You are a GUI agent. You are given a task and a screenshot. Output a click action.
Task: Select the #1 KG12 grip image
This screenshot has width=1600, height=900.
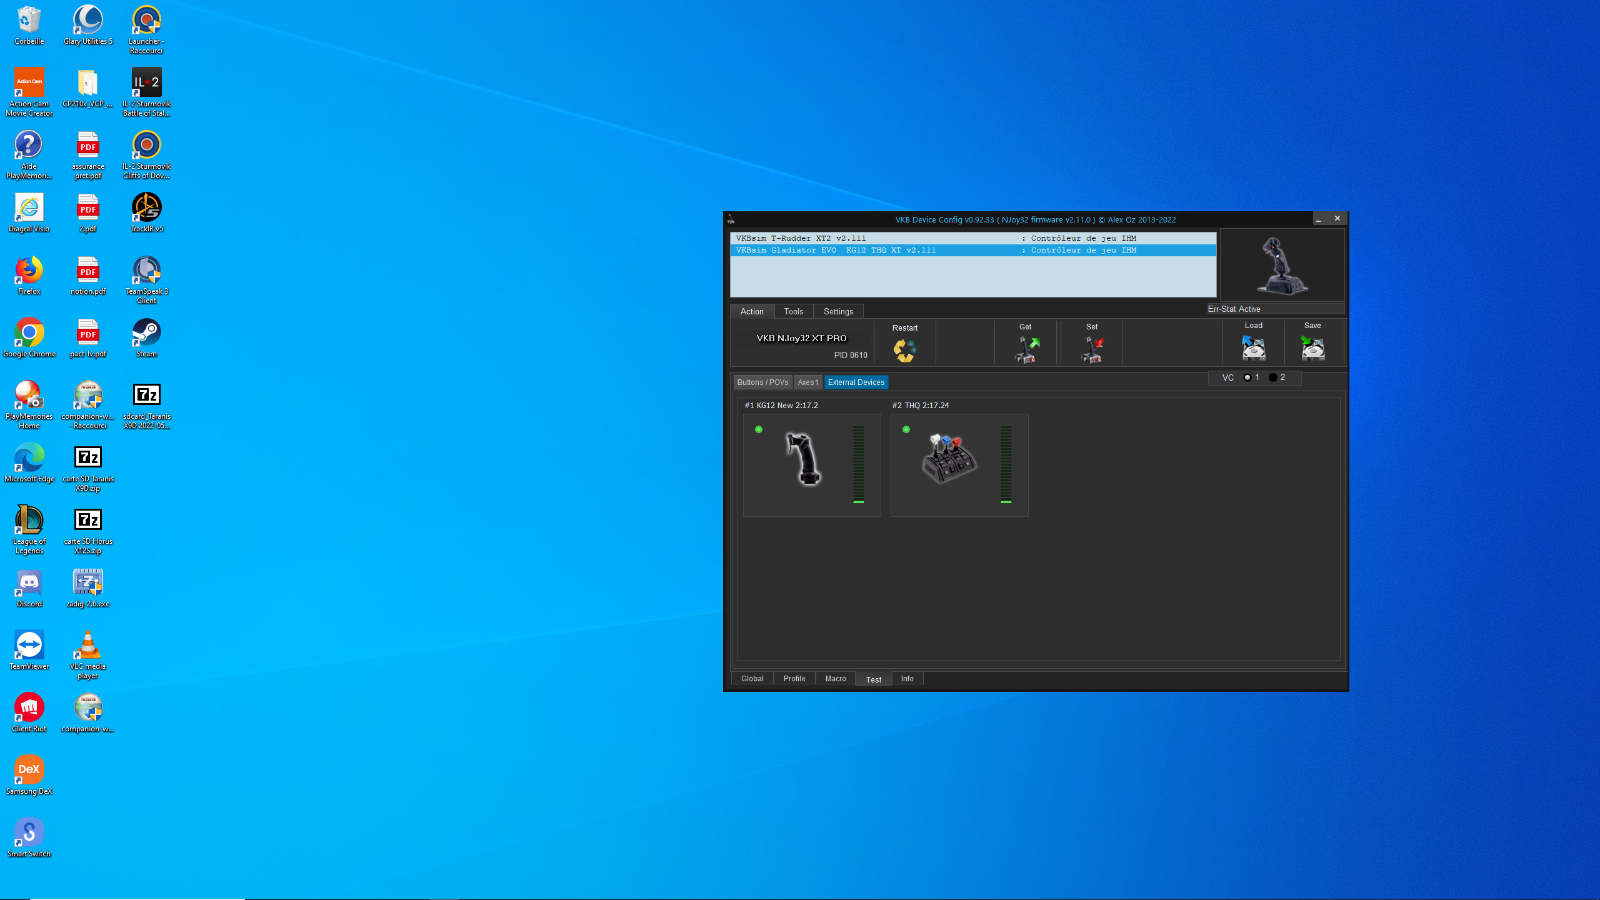[803, 458]
